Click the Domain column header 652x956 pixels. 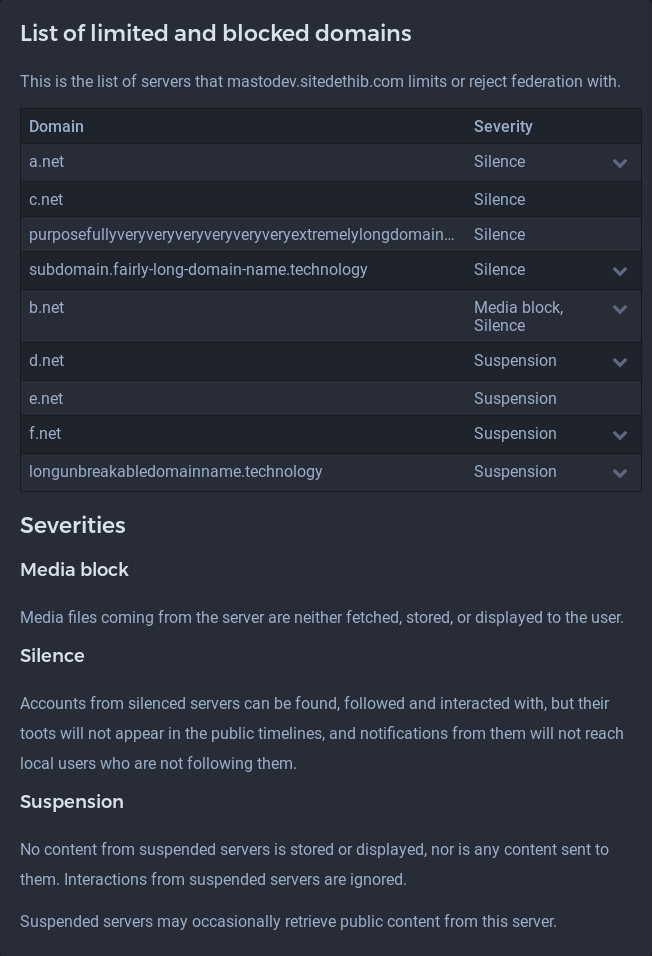(x=56, y=127)
